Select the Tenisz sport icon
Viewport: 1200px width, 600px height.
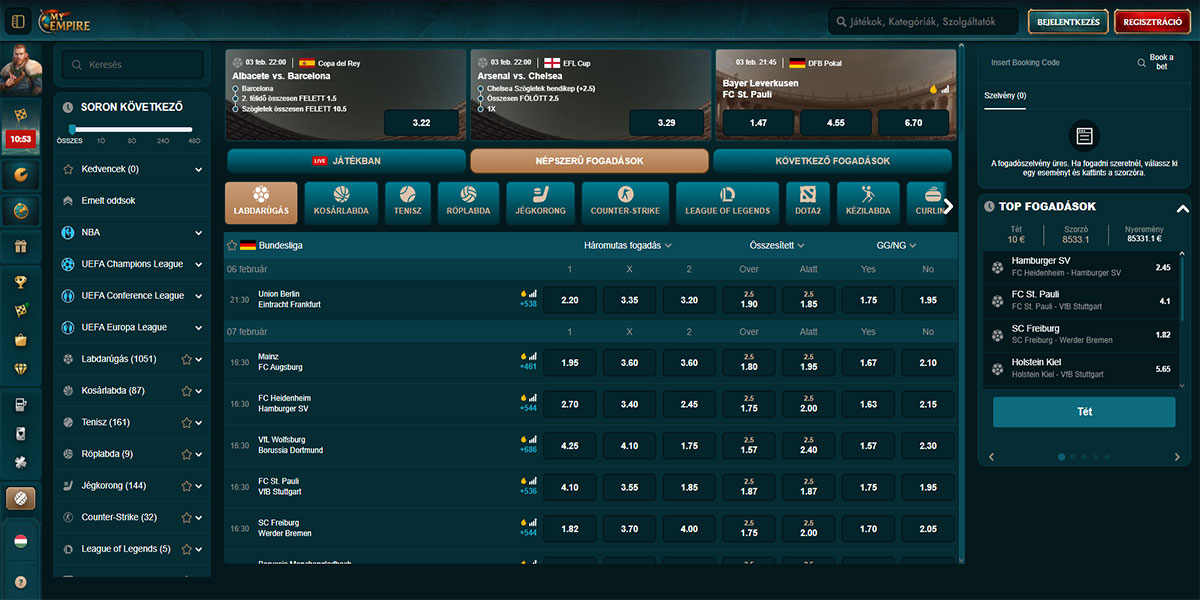(407, 202)
